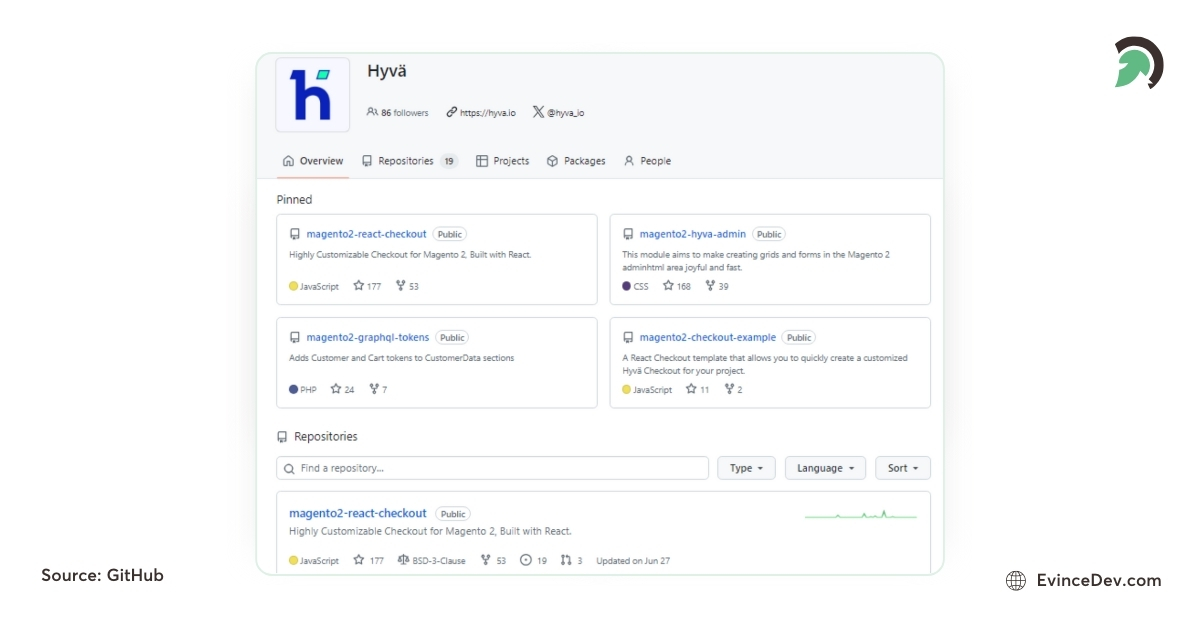The image size is (1200, 628).
Task: Open the Language filter dropdown
Action: click(824, 468)
